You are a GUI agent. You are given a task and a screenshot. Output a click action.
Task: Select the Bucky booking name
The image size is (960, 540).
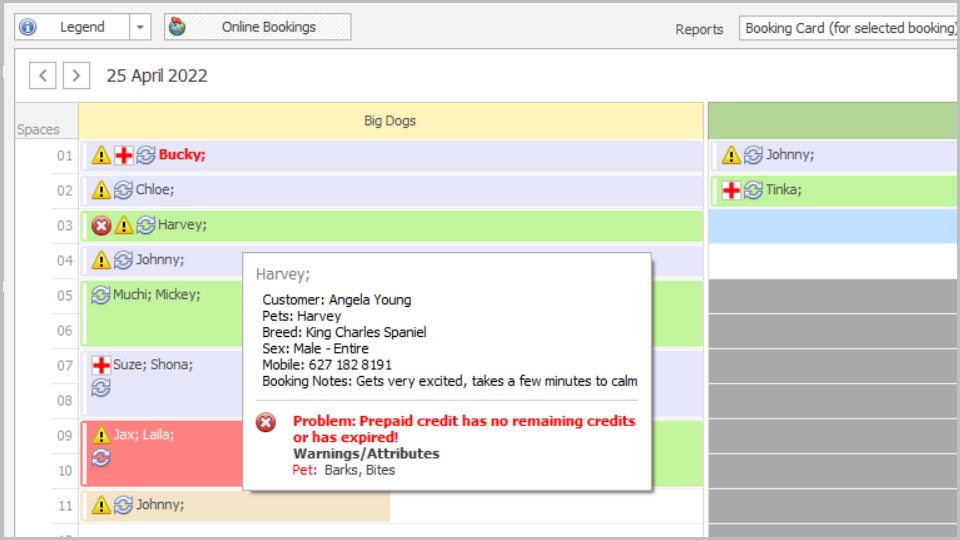pos(182,154)
